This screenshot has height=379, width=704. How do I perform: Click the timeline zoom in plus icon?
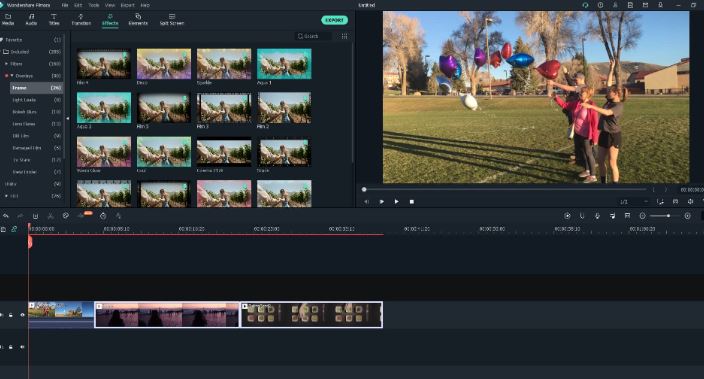(687, 216)
